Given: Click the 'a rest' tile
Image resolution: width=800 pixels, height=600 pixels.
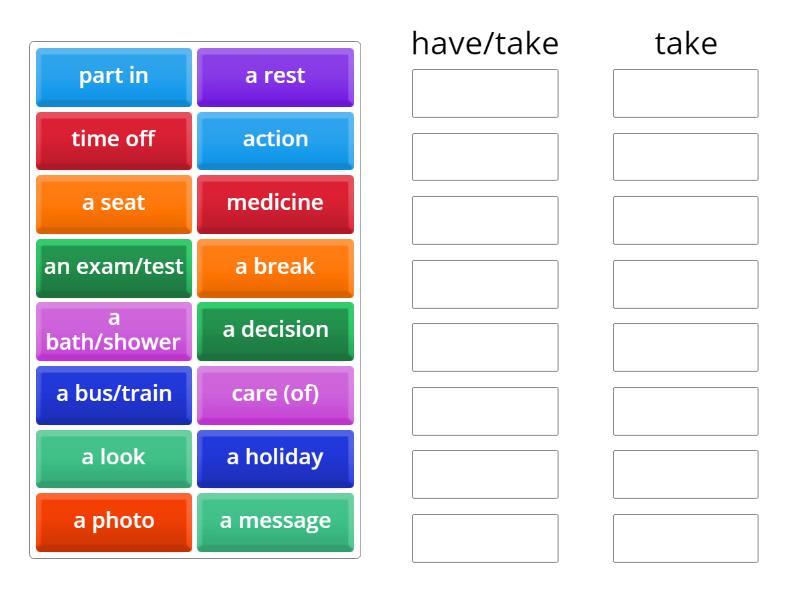Looking at the screenshot, I should click(276, 77).
